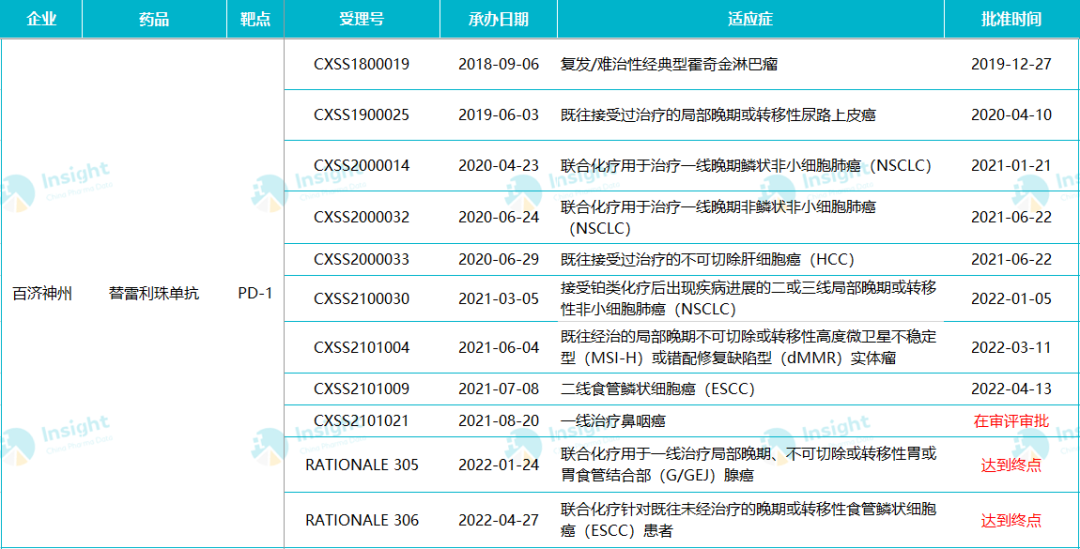The height and width of the screenshot is (549, 1080).
Task: Click the RATIONALE 305 entry
Action: coord(361,465)
